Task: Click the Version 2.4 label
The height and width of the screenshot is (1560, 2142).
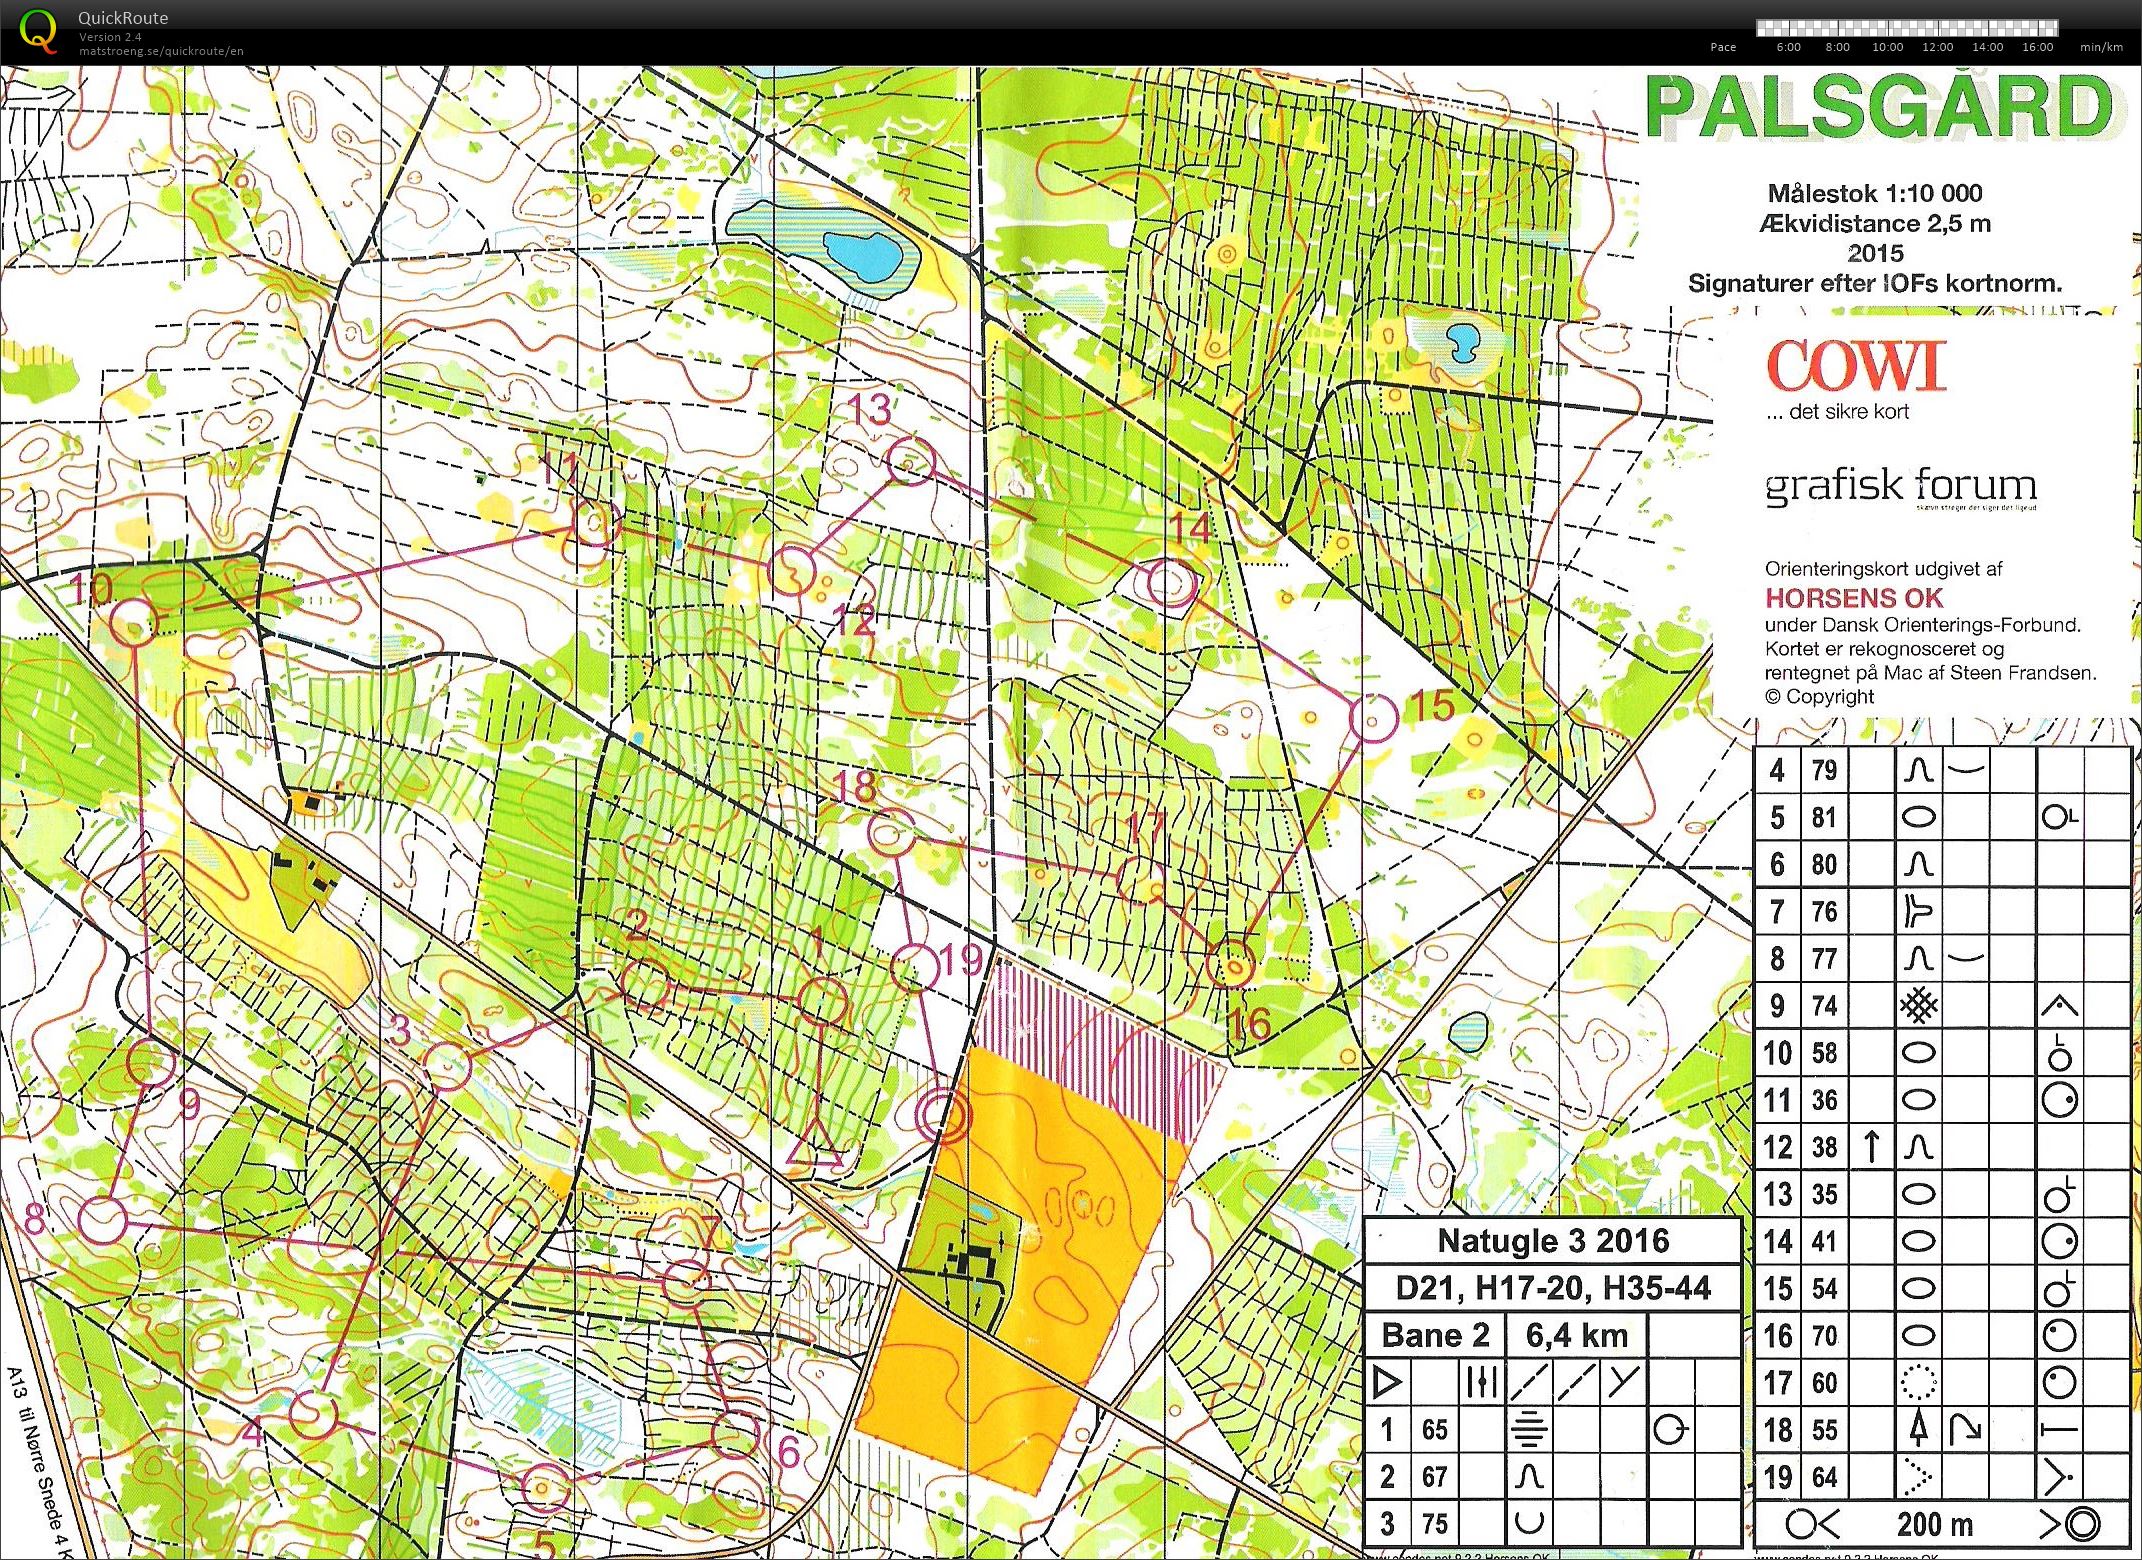Action: coord(110,37)
